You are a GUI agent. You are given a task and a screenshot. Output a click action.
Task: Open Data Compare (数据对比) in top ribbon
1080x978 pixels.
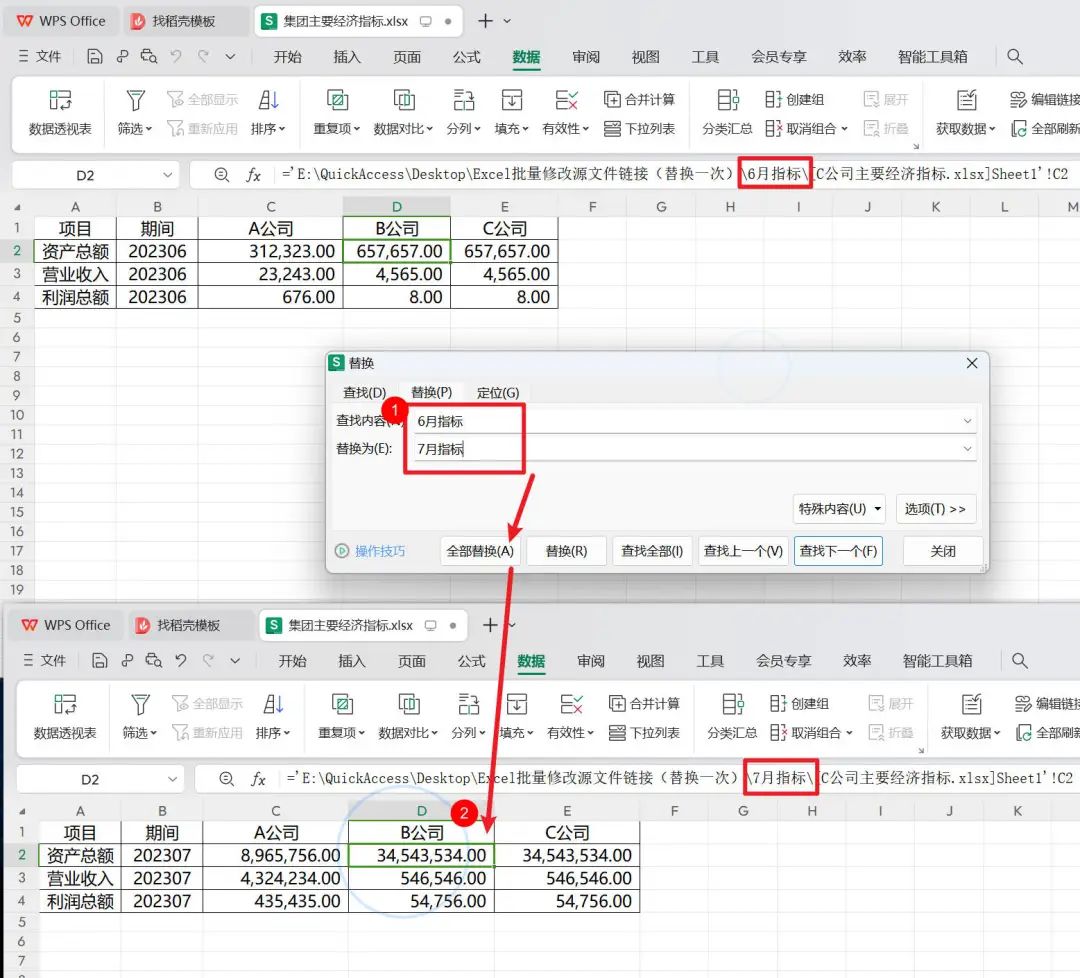click(404, 113)
